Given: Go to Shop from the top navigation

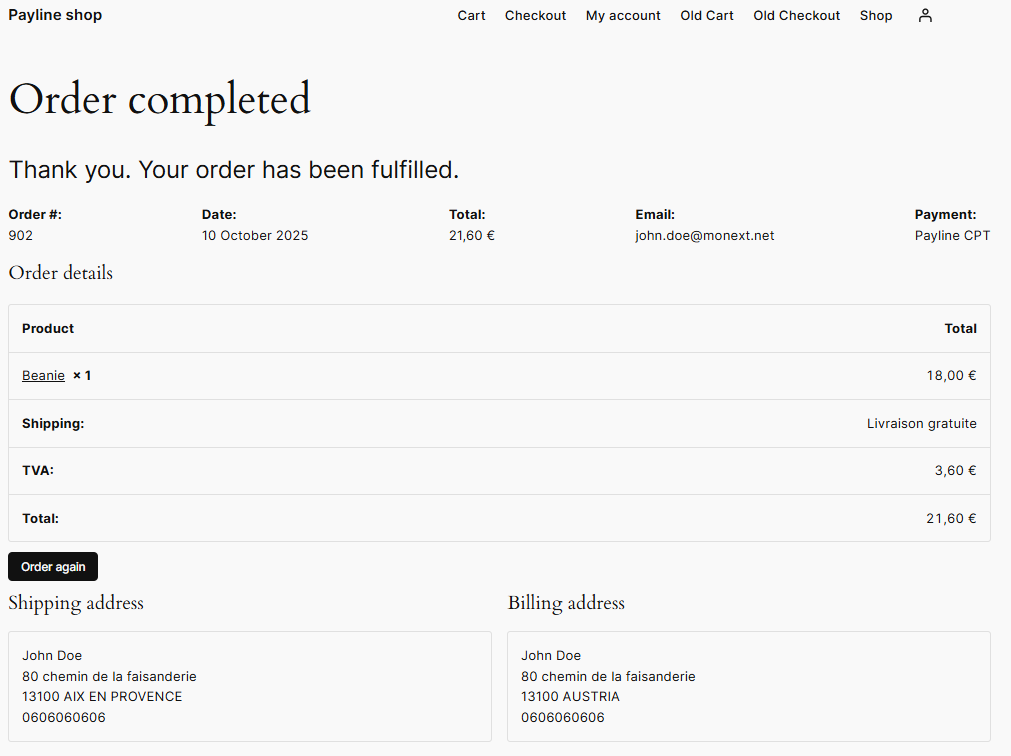Looking at the screenshot, I should 876,15.
